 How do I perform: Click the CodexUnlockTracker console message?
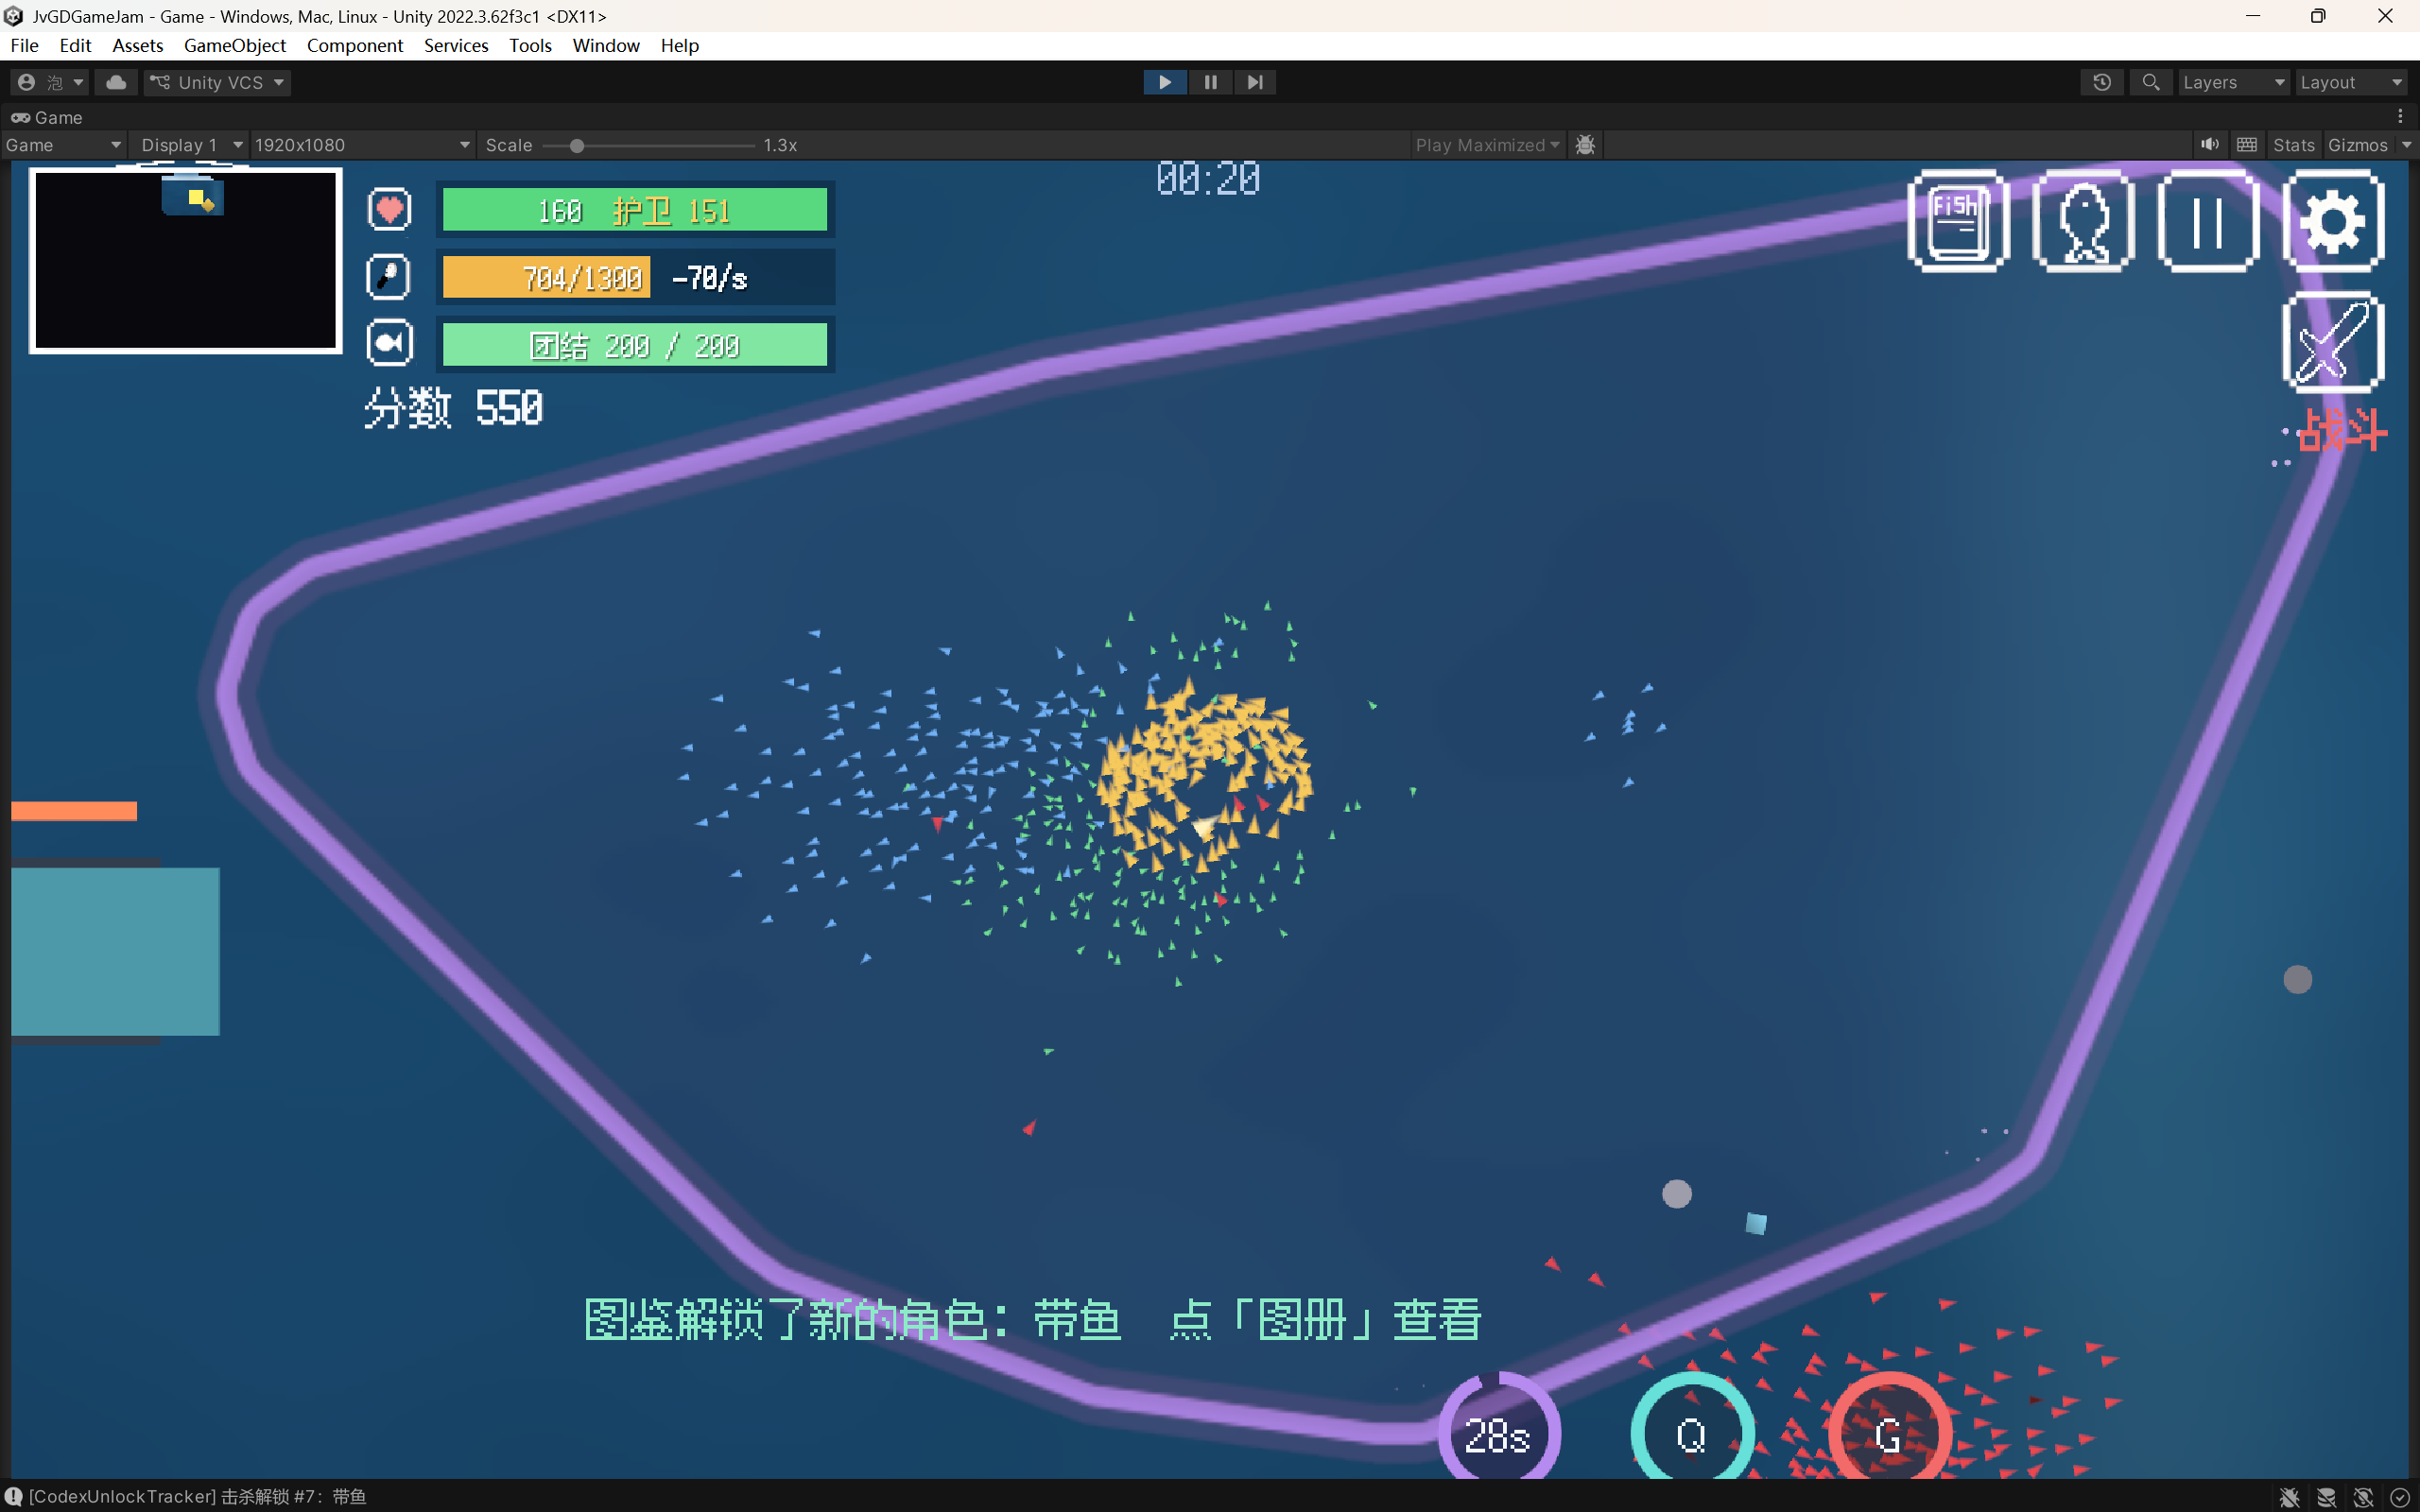tap(197, 1496)
